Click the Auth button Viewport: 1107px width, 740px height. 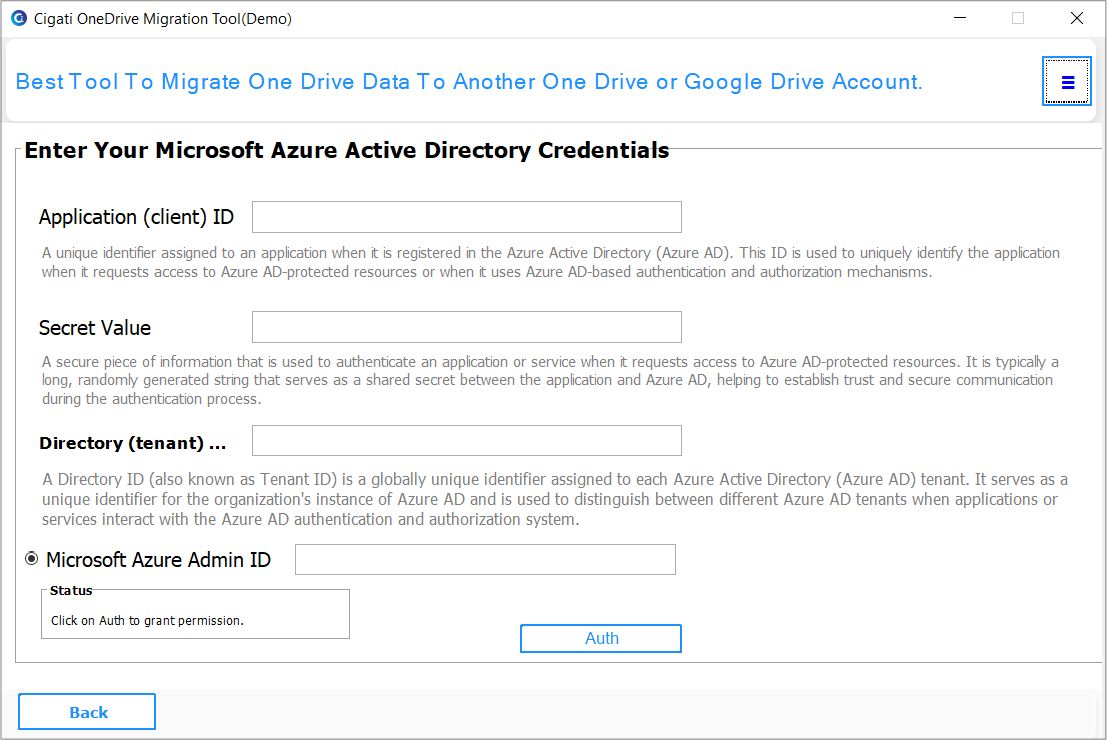click(601, 638)
